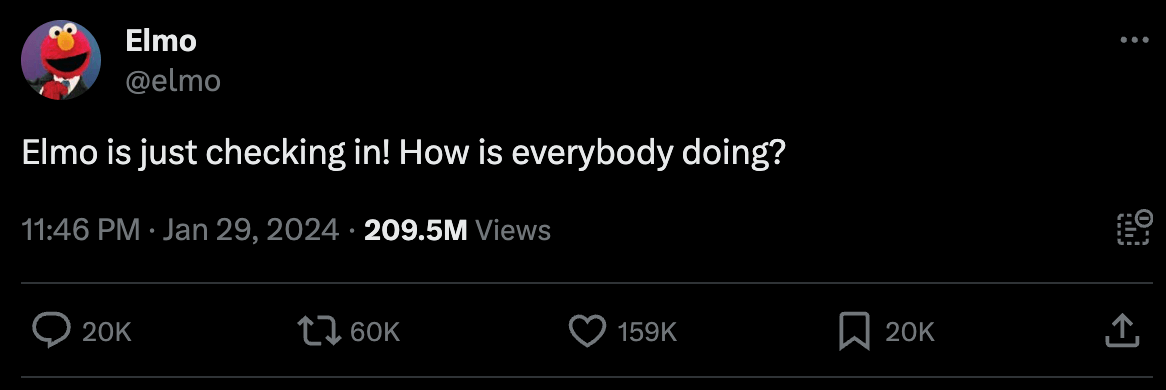Open the 159K likes count
The height and width of the screenshot is (390, 1166).
tap(647, 332)
